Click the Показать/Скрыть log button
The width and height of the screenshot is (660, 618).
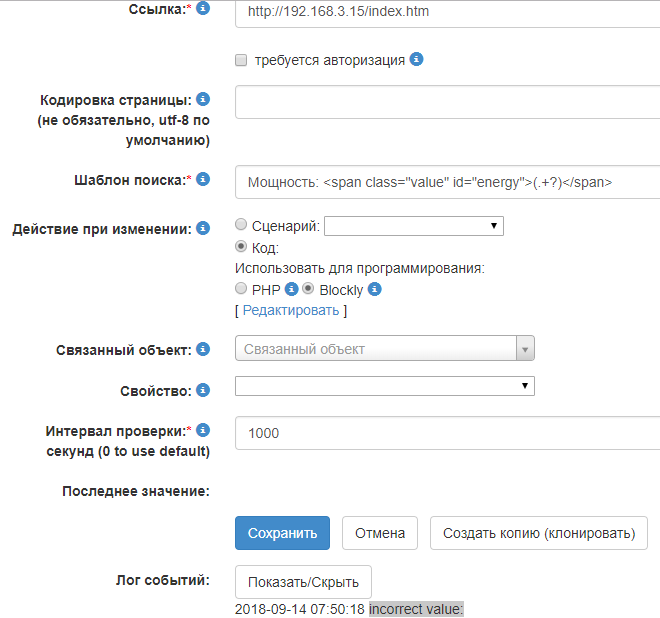[x=303, y=582]
